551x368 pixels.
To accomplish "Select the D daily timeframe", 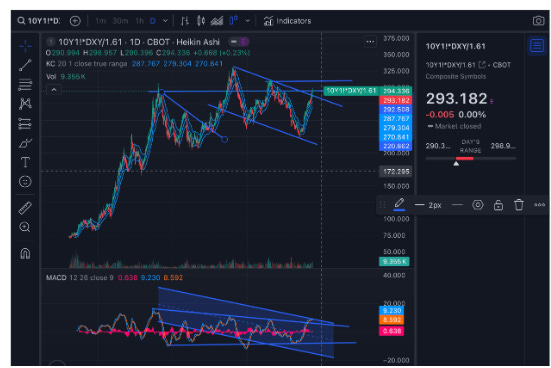I will 153,21.
